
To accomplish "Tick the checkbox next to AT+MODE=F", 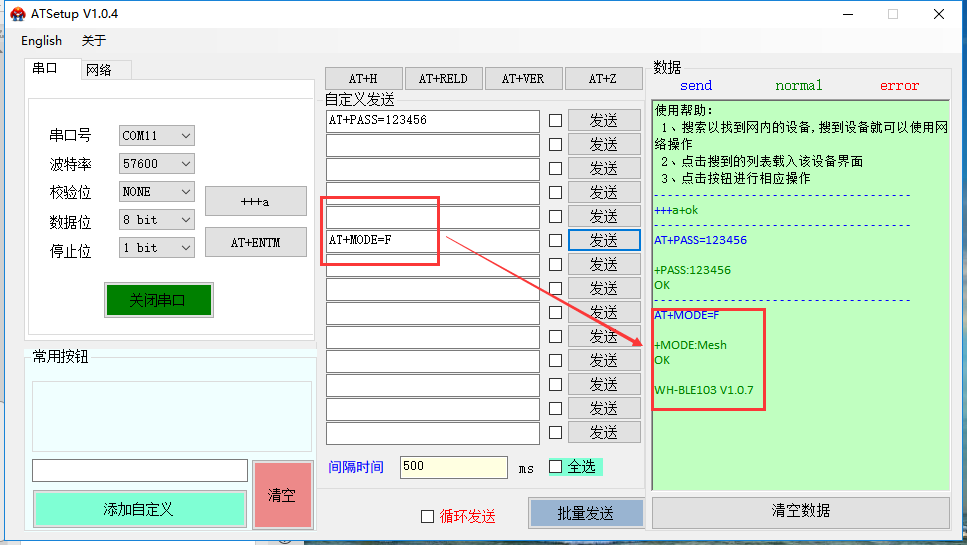I will click(555, 241).
